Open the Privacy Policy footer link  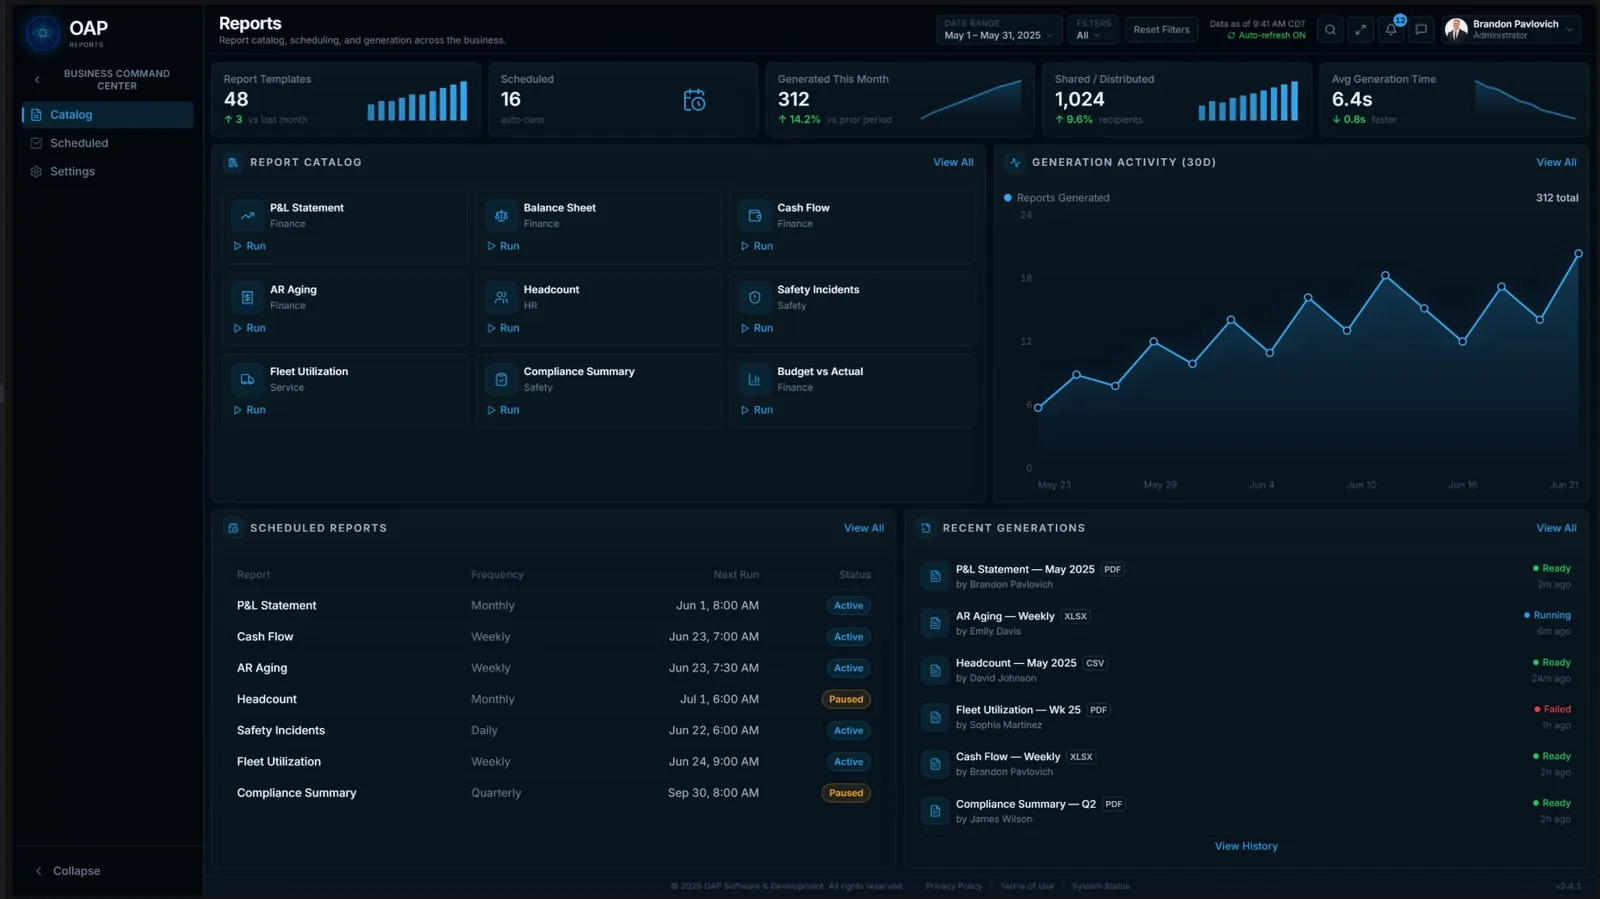coord(953,887)
